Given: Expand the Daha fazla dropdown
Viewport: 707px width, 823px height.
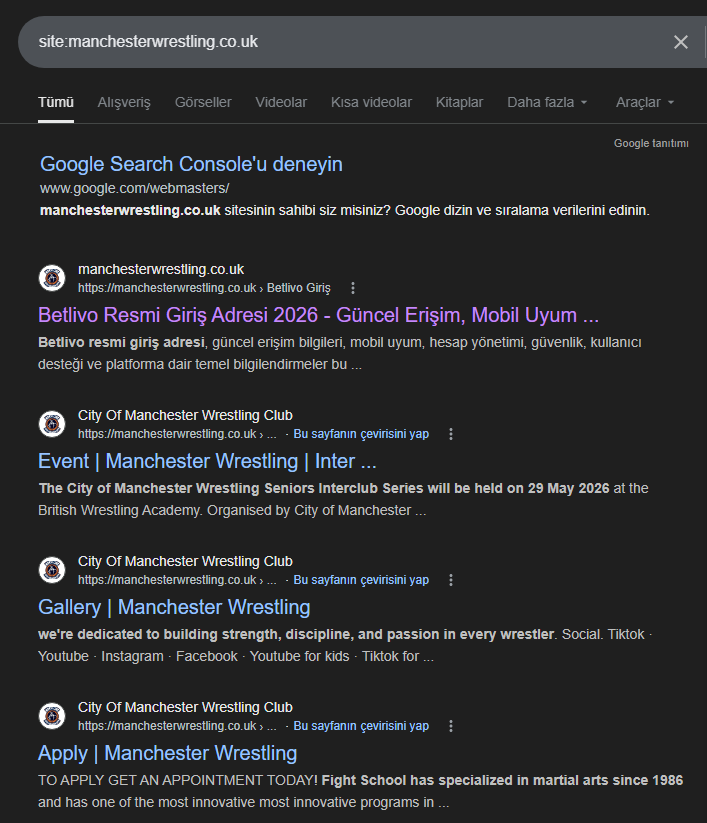Looking at the screenshot, I should point(547,102).
